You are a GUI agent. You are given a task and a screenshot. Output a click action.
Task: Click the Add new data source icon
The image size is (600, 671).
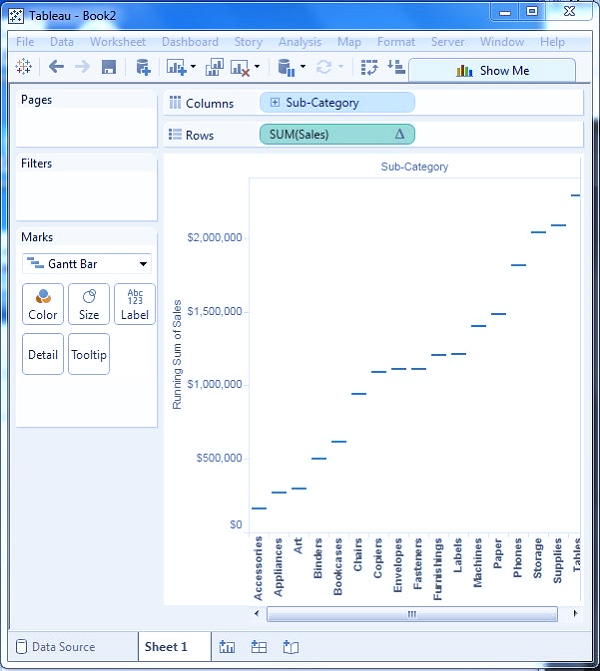pos(143,67)
